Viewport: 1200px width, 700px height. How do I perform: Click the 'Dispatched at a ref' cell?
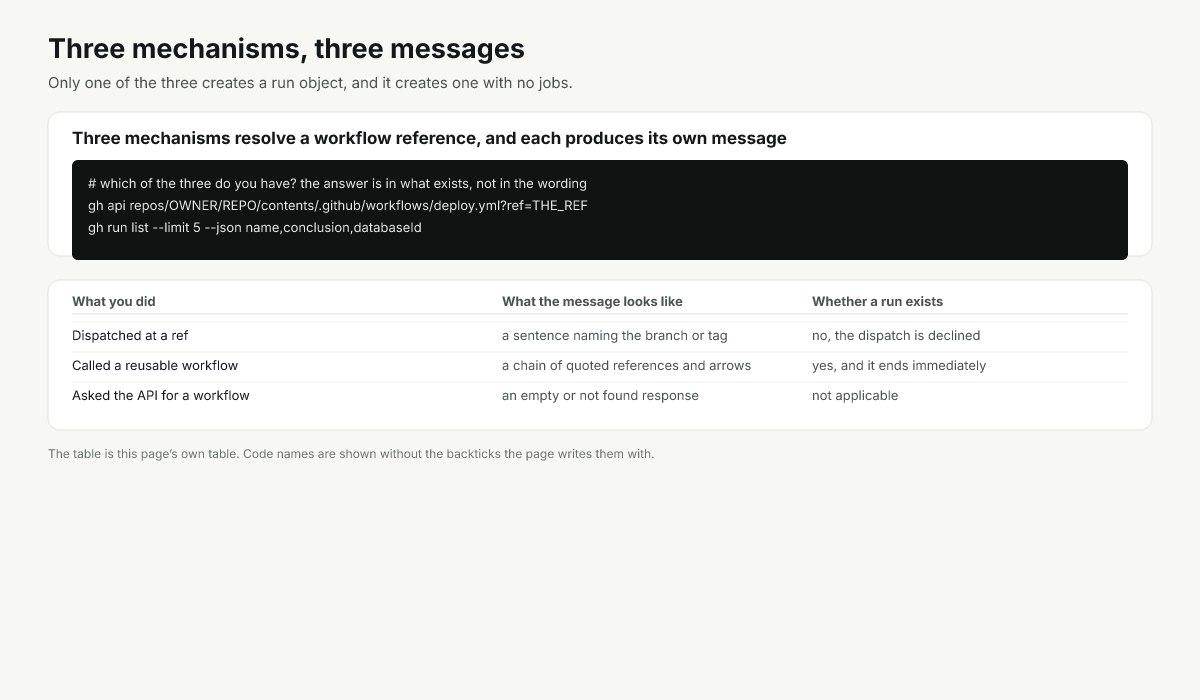tap(130, 336)
